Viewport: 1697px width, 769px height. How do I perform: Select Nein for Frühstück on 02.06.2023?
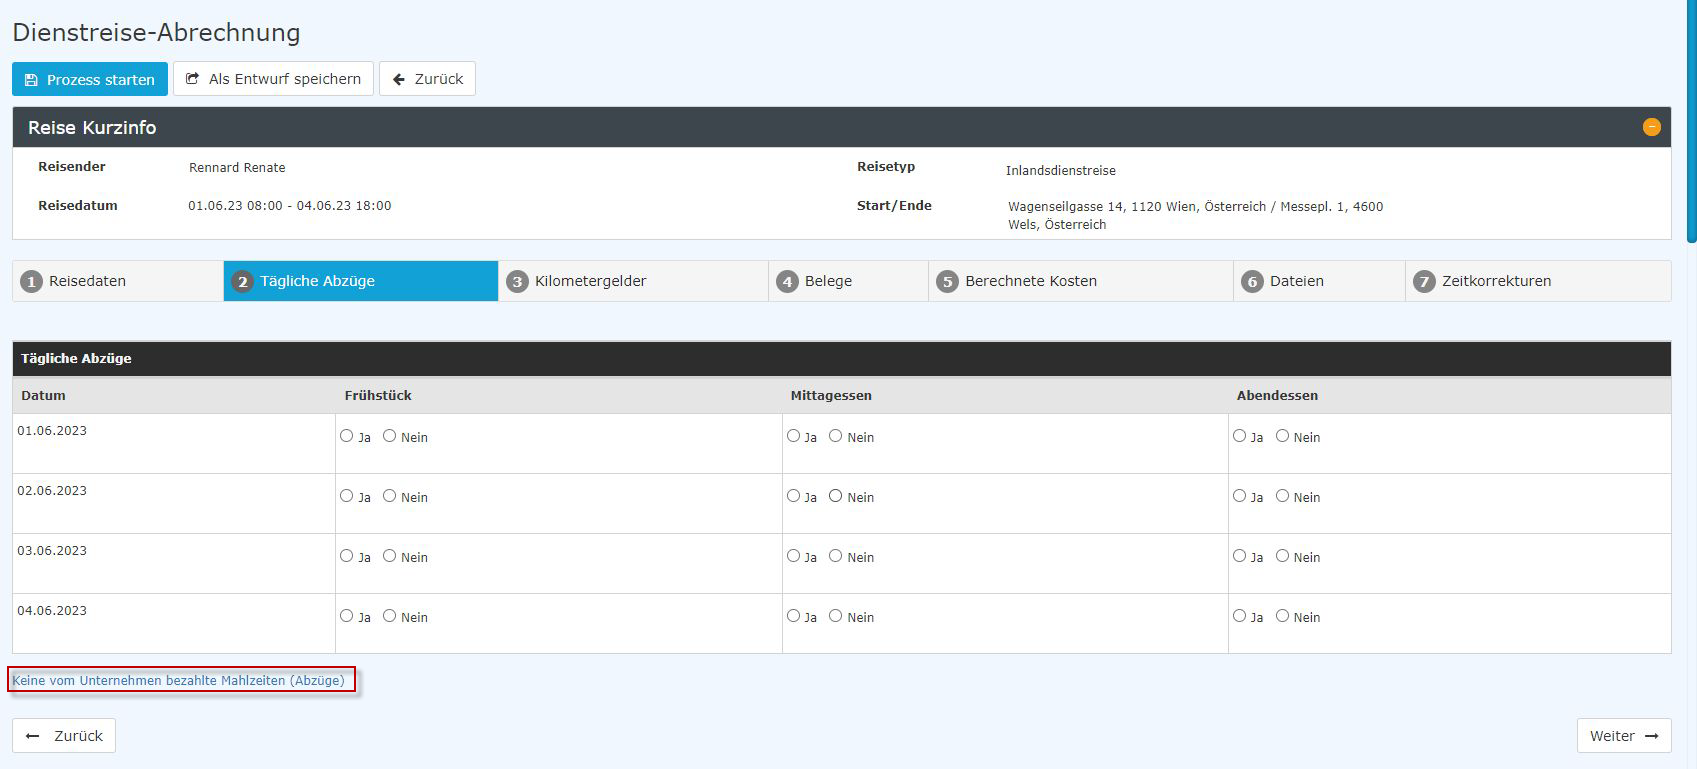click(x=390, y=496)
